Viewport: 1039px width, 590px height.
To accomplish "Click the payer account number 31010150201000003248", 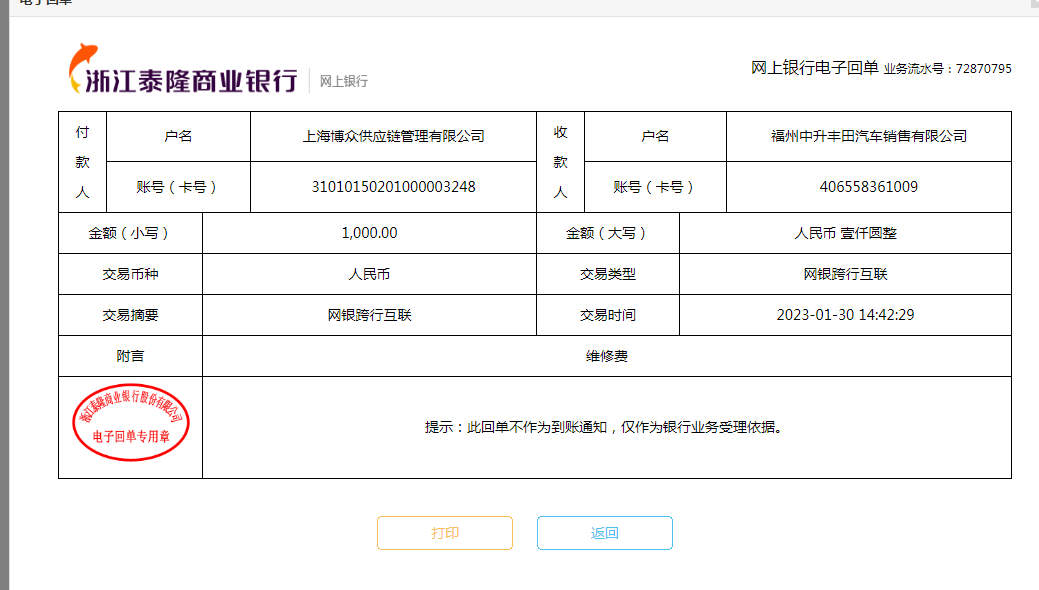I will pos(393,187).
